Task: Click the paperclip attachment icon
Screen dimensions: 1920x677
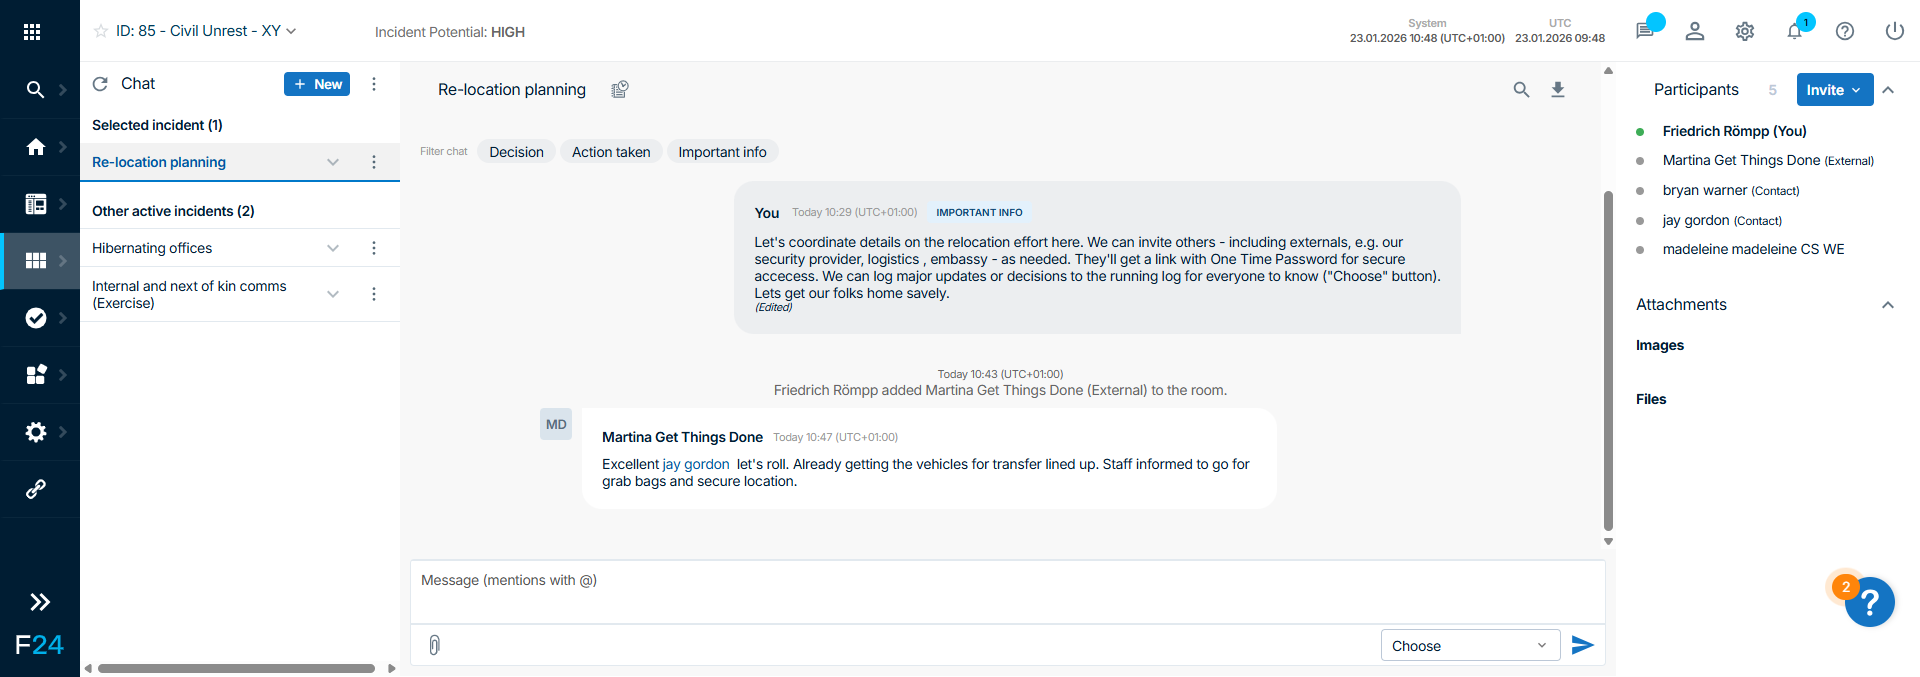Action: pos(434,645)
